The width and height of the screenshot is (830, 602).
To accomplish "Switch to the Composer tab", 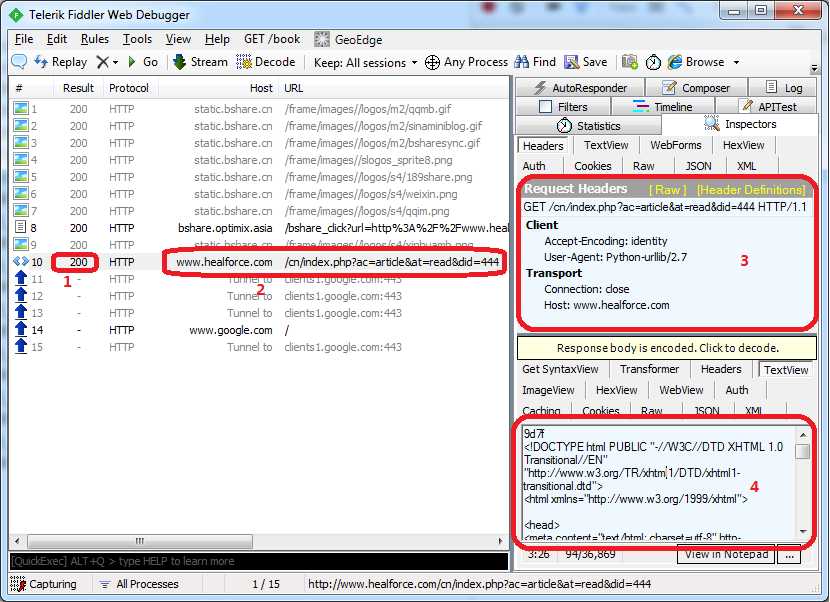I will click(697, 88).
